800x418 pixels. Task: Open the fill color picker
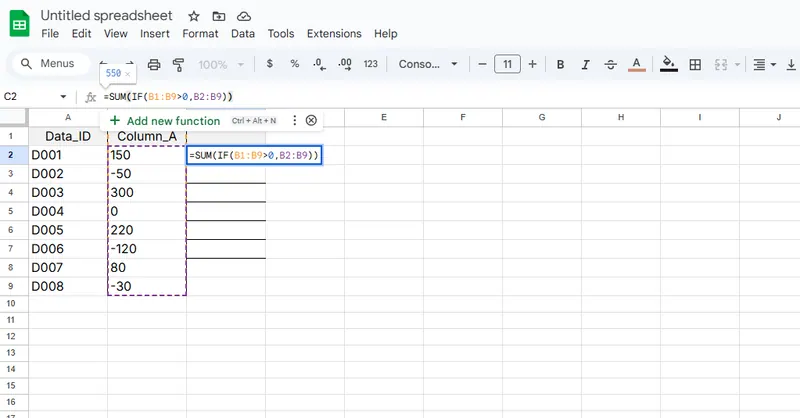(x=668, y=64)
